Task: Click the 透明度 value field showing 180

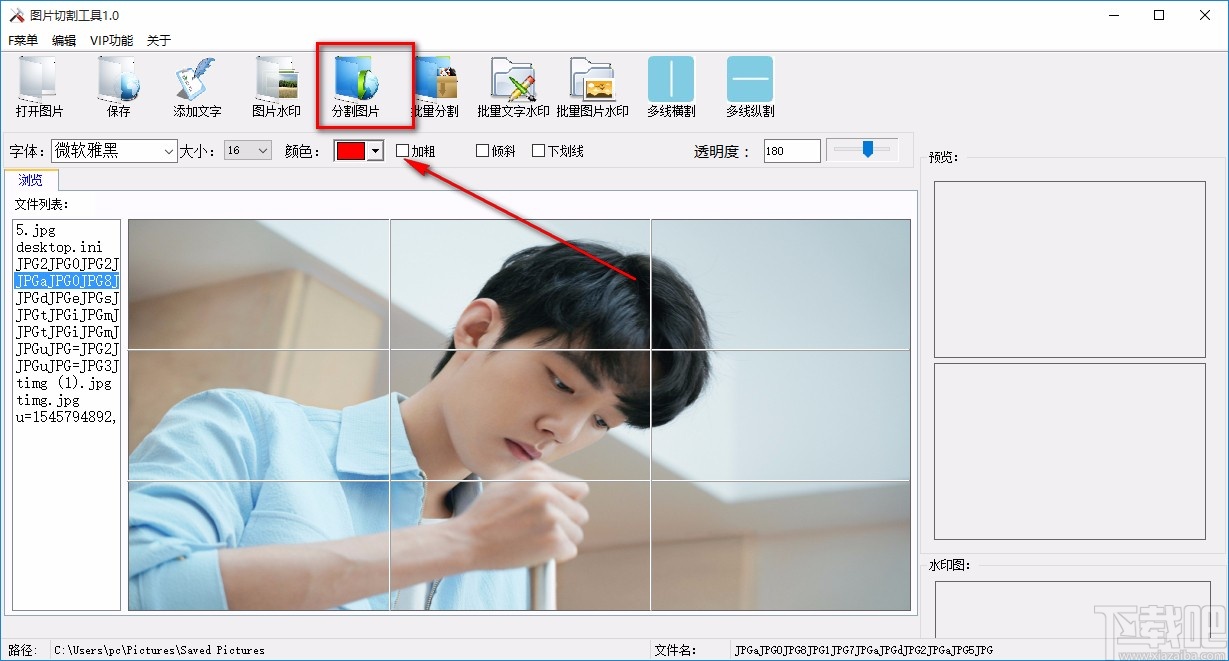Action: (x=792, y=151)
